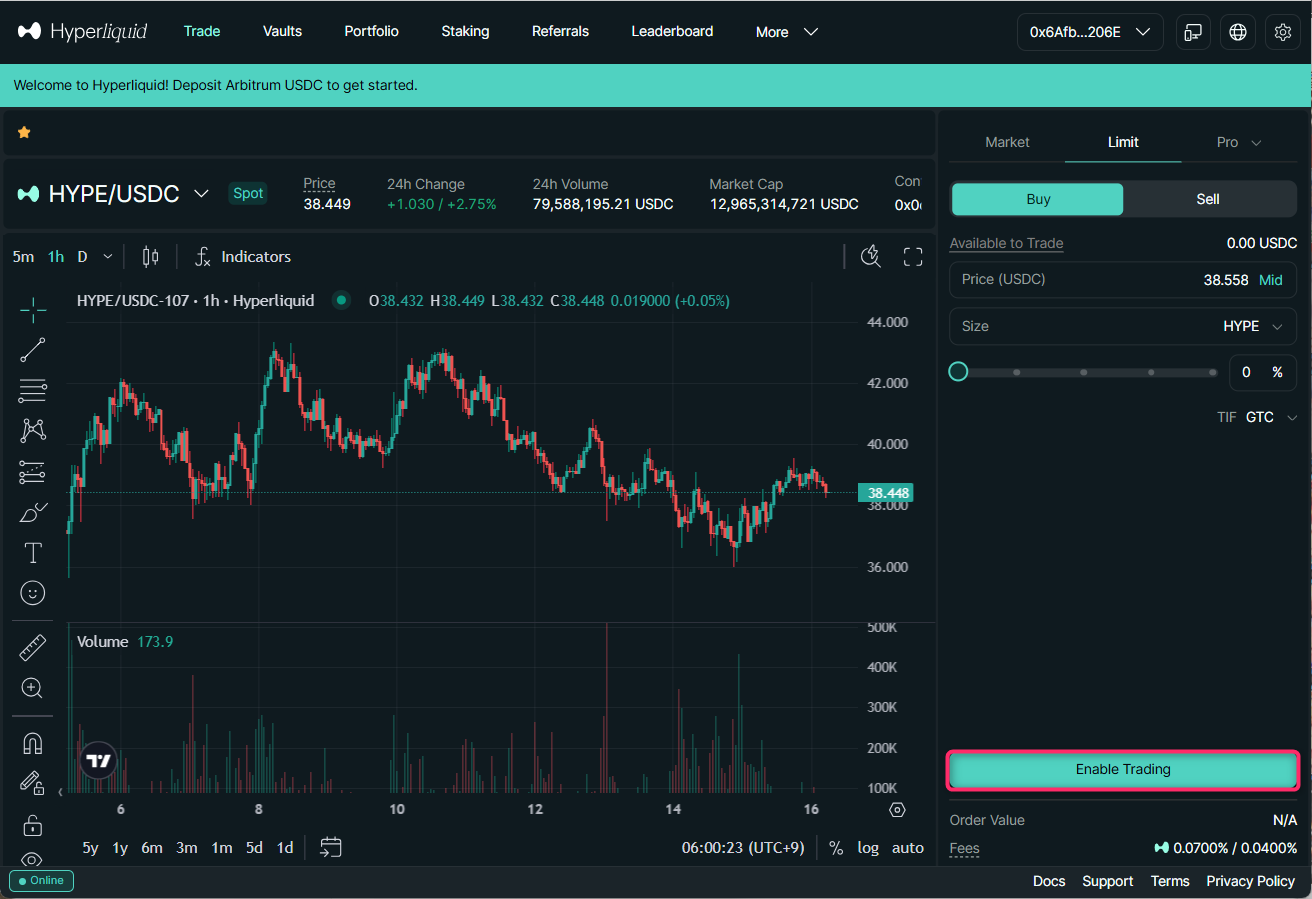
Task: Toggle the Sell order side
Action: point(1208,199)
